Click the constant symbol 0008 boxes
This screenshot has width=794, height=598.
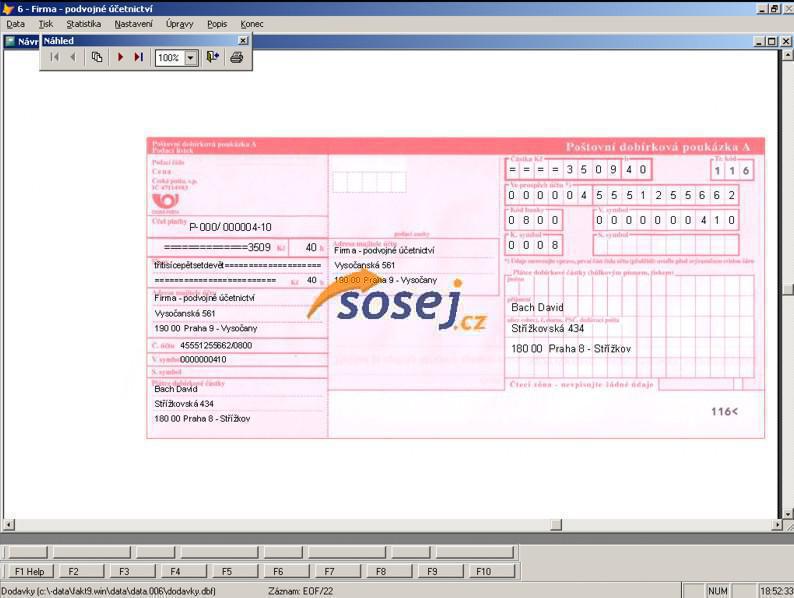533,245
